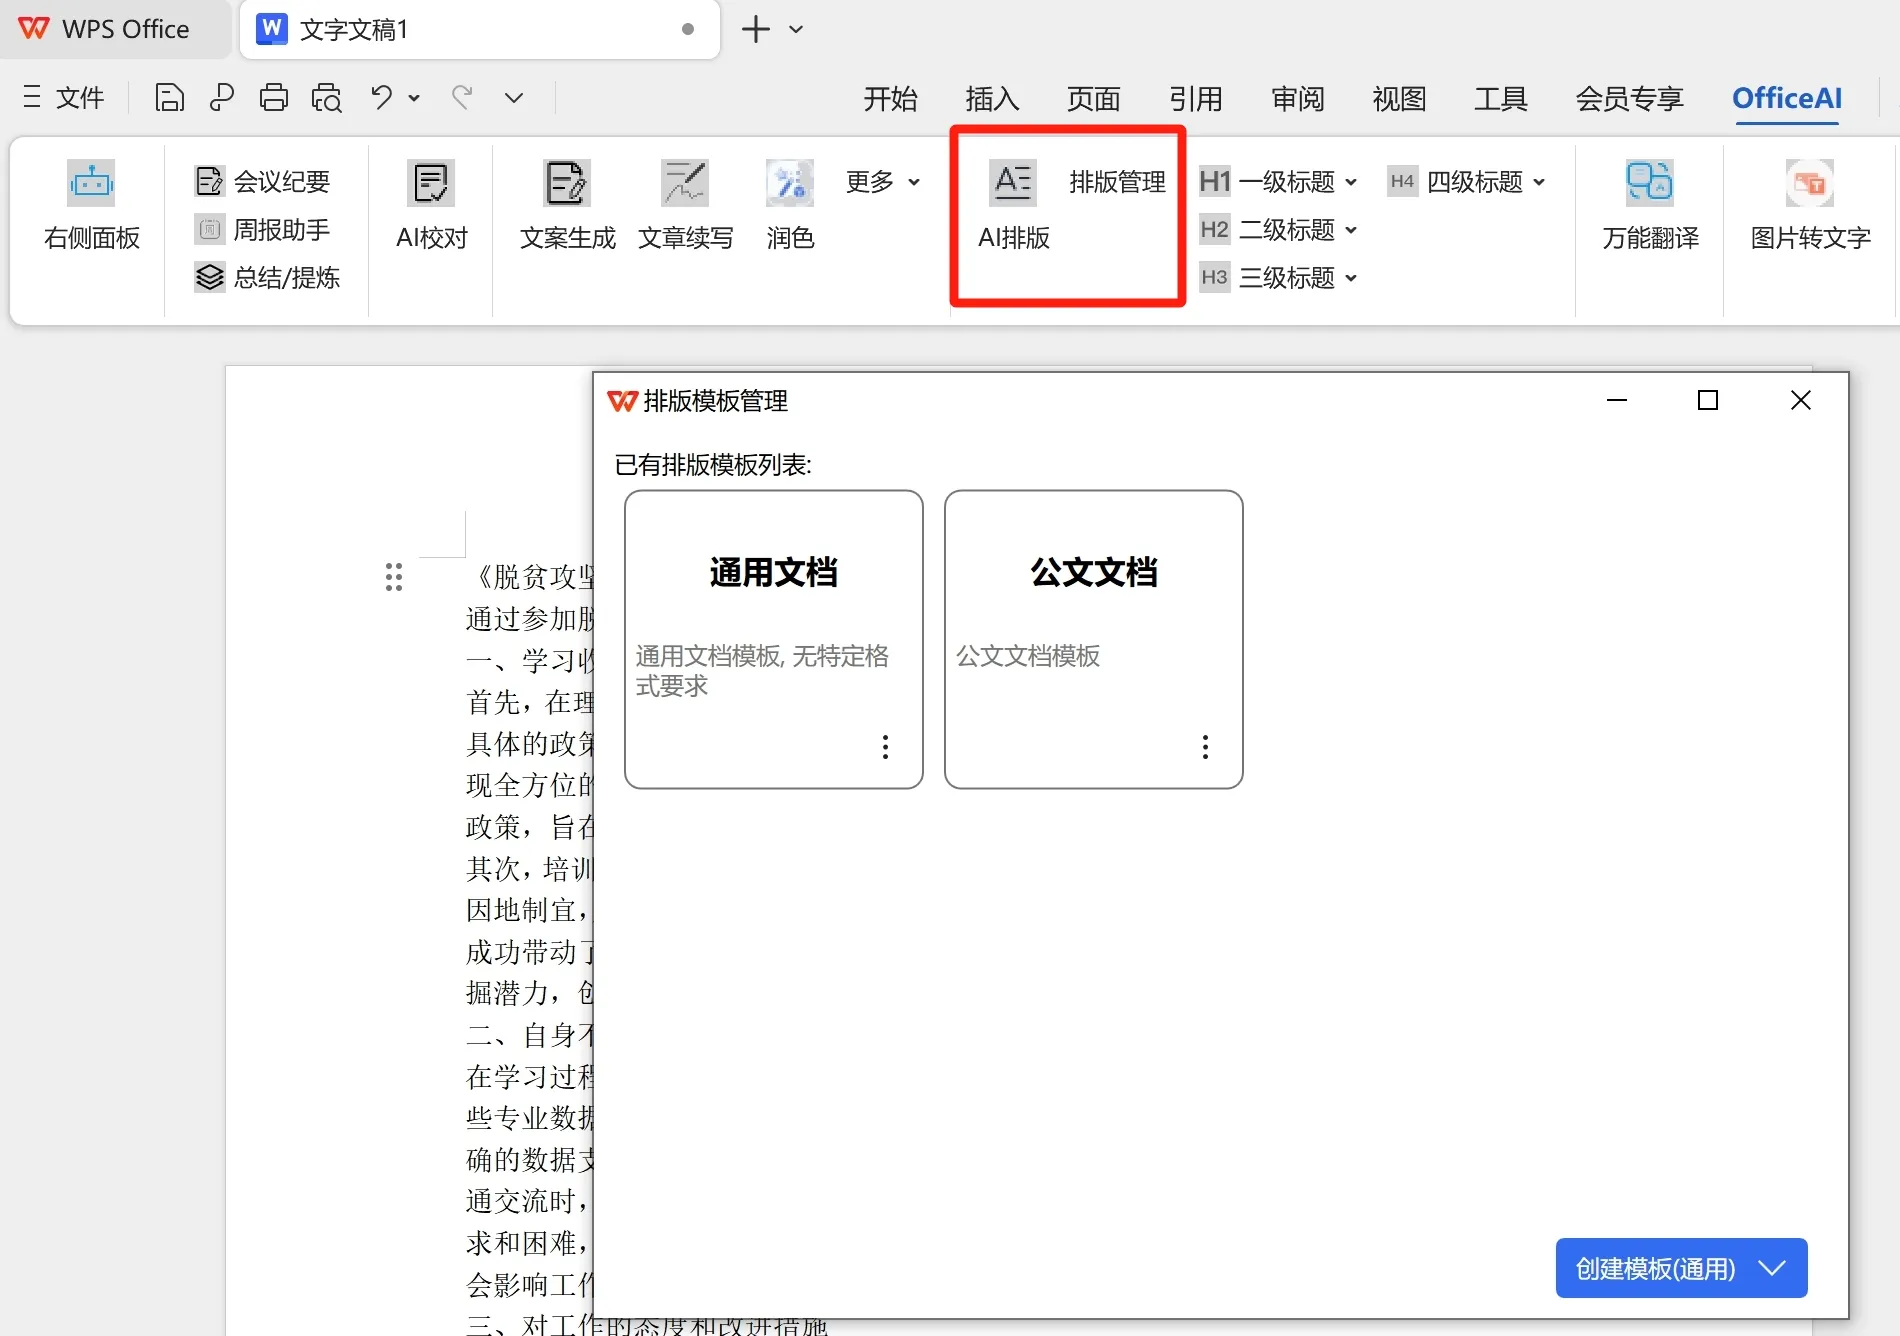
Task: Open the 右侧面板 side panel
Action: tap(90, 205)
